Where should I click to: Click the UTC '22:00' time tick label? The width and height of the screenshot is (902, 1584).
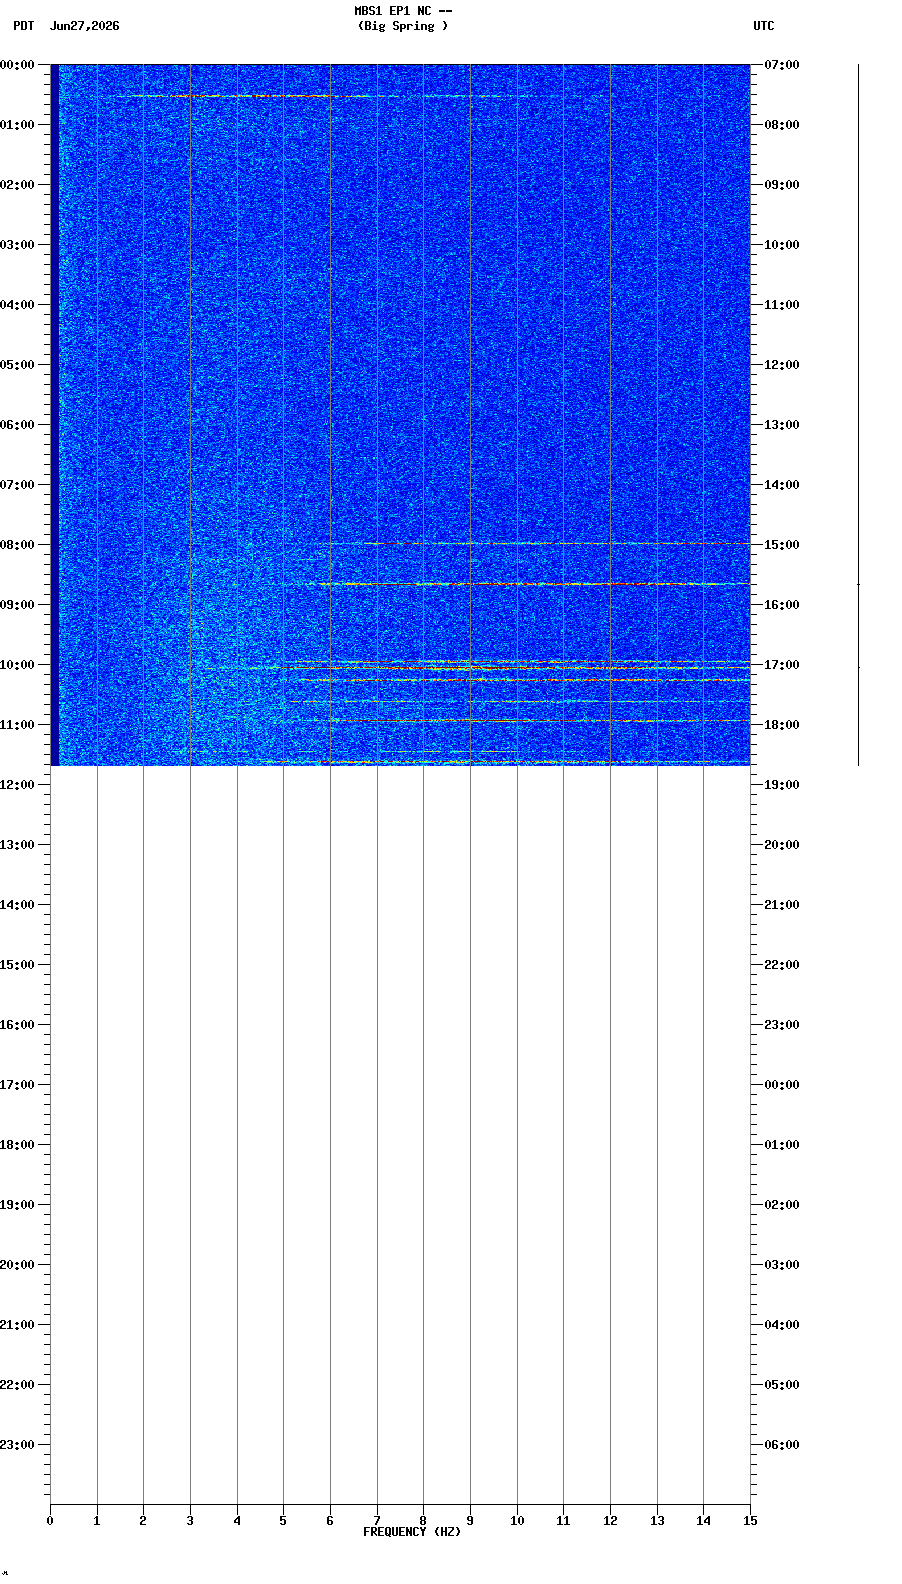click(782, 965)
